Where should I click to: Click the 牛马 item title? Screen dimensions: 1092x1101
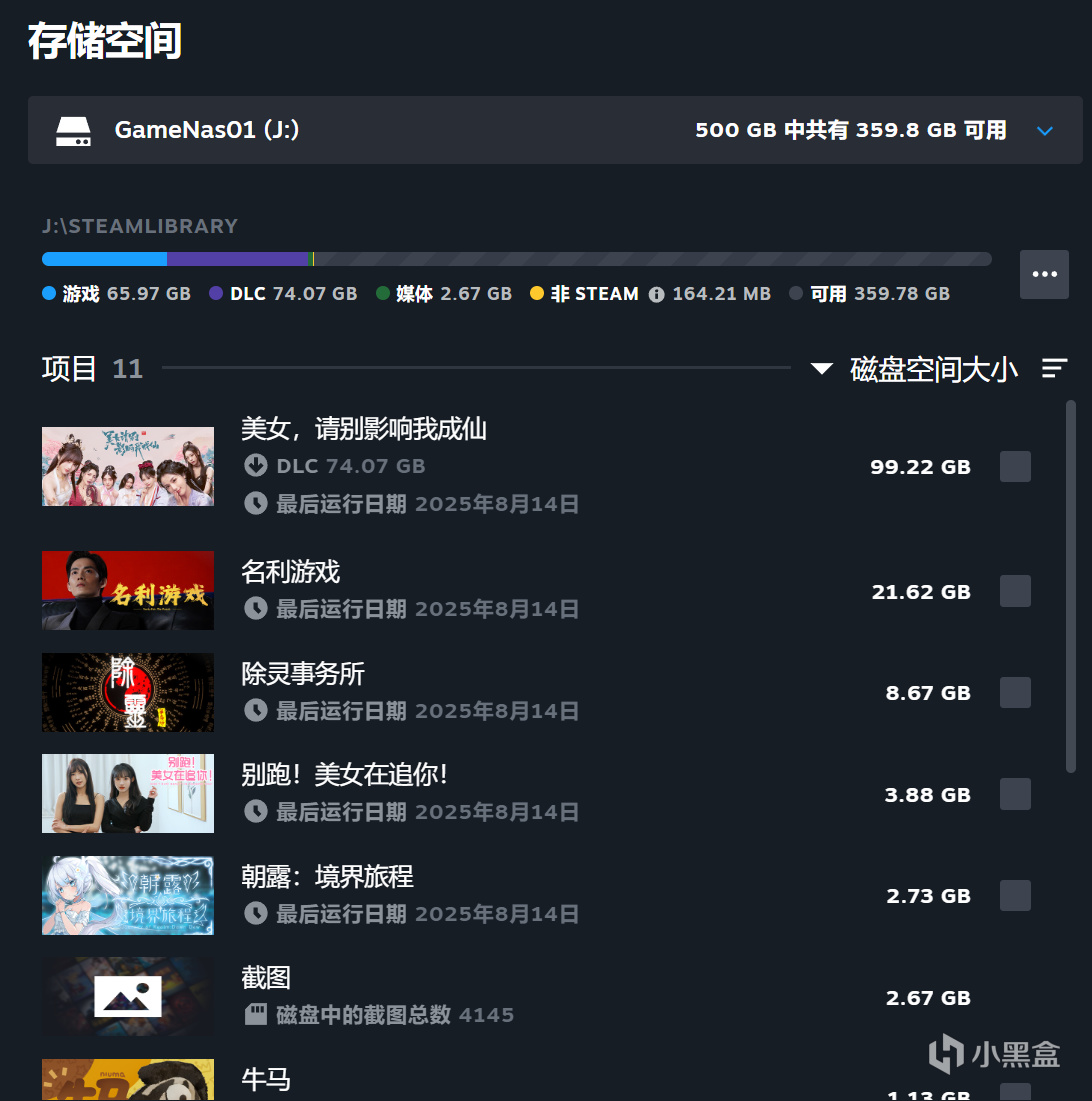point(265,1079)
